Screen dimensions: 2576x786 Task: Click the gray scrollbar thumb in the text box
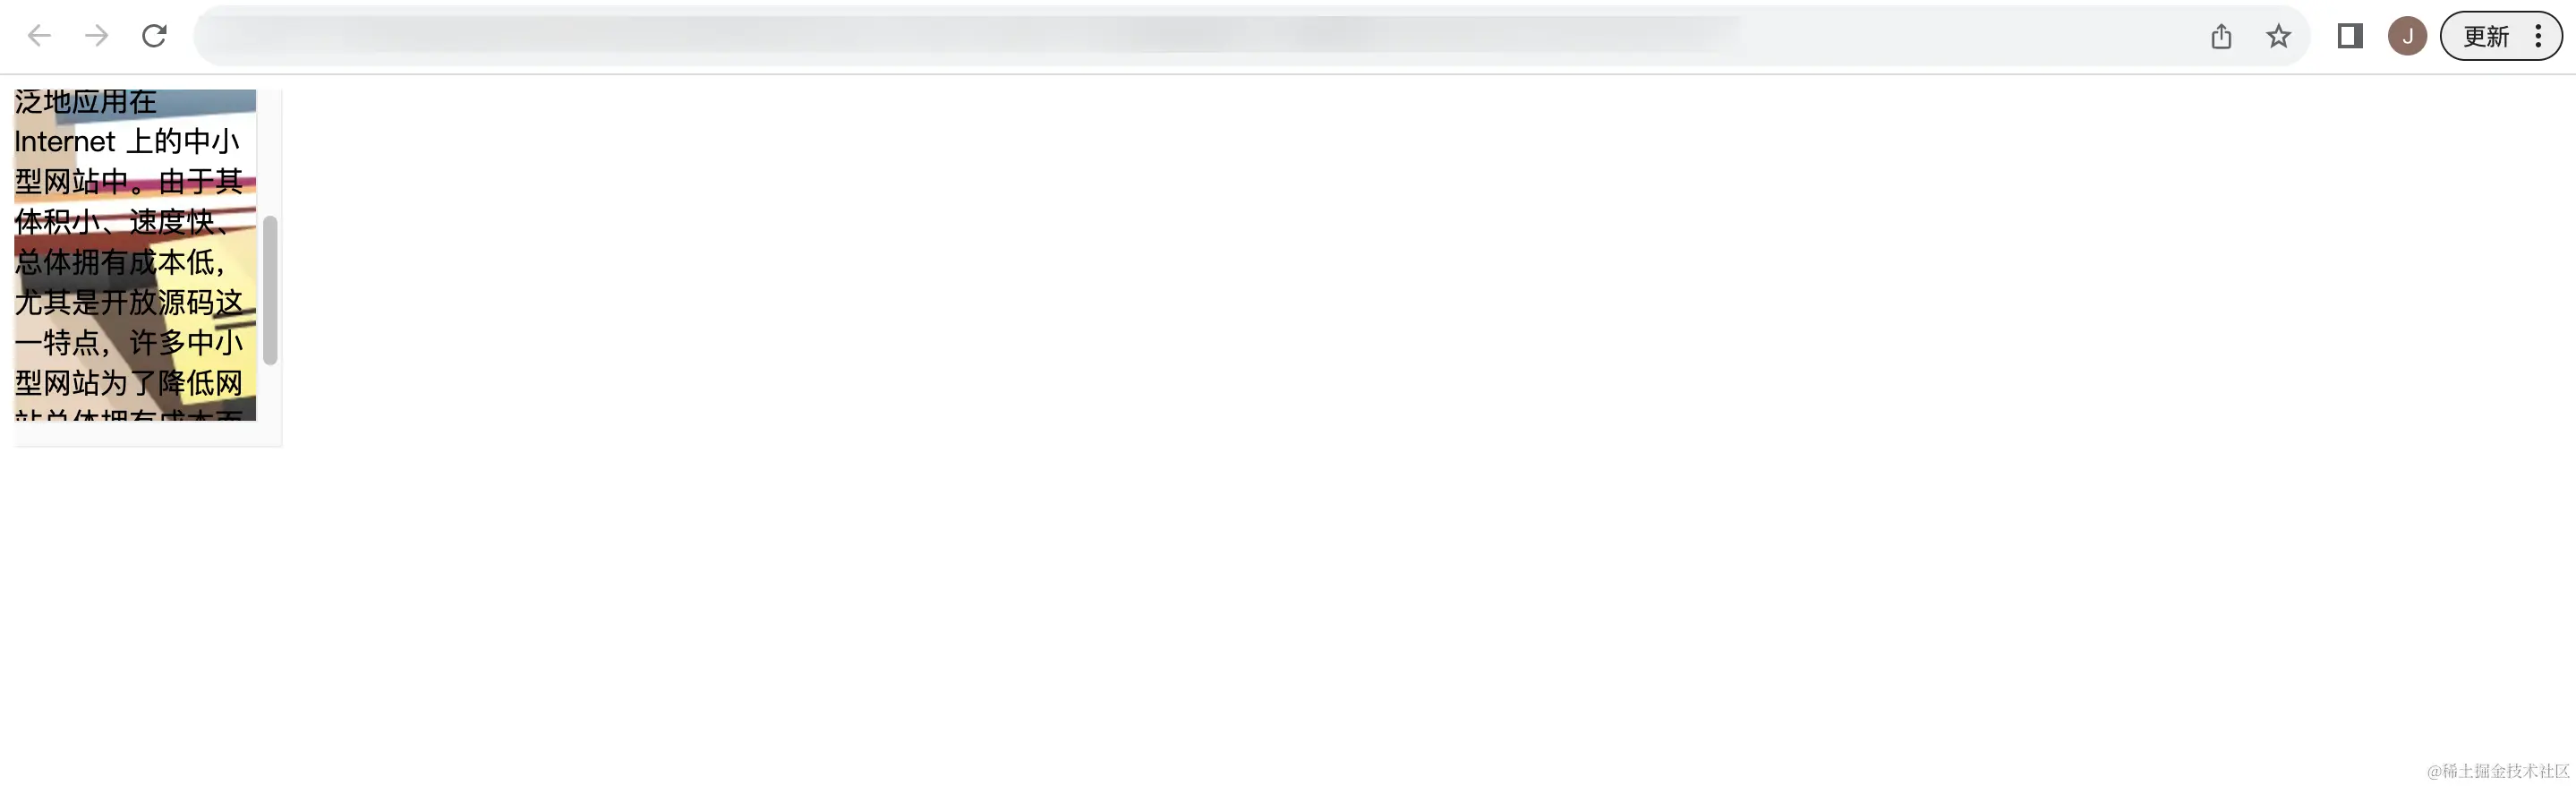tap(270, 290)
